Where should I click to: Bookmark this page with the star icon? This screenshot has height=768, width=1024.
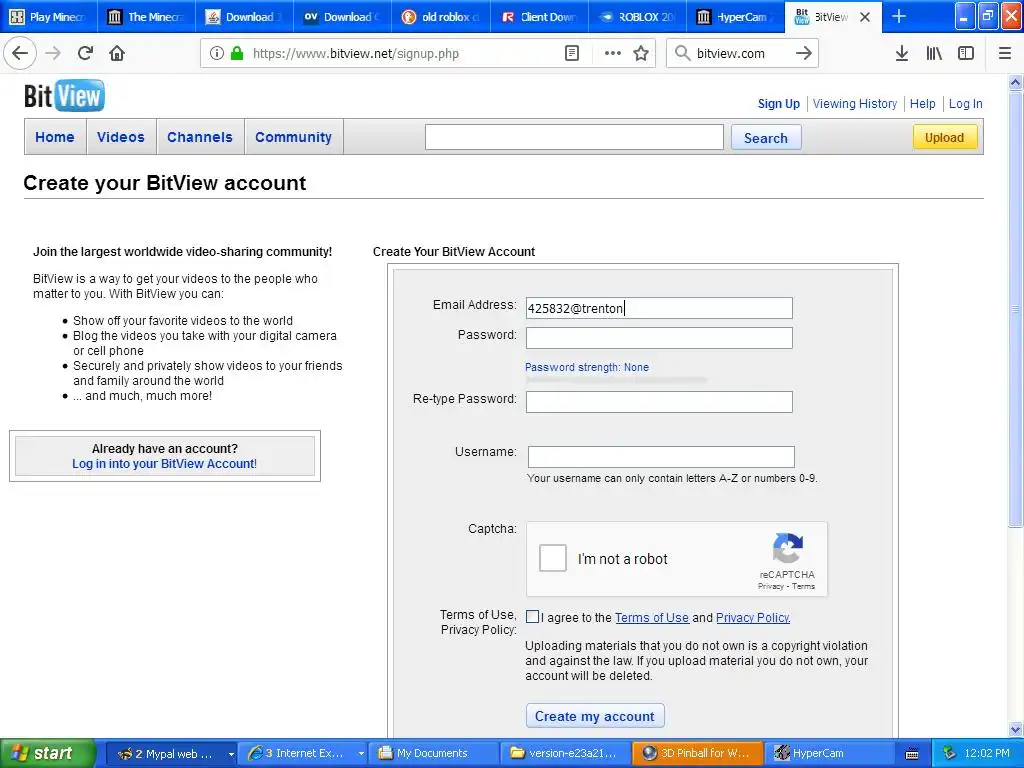tap(641, 54)
